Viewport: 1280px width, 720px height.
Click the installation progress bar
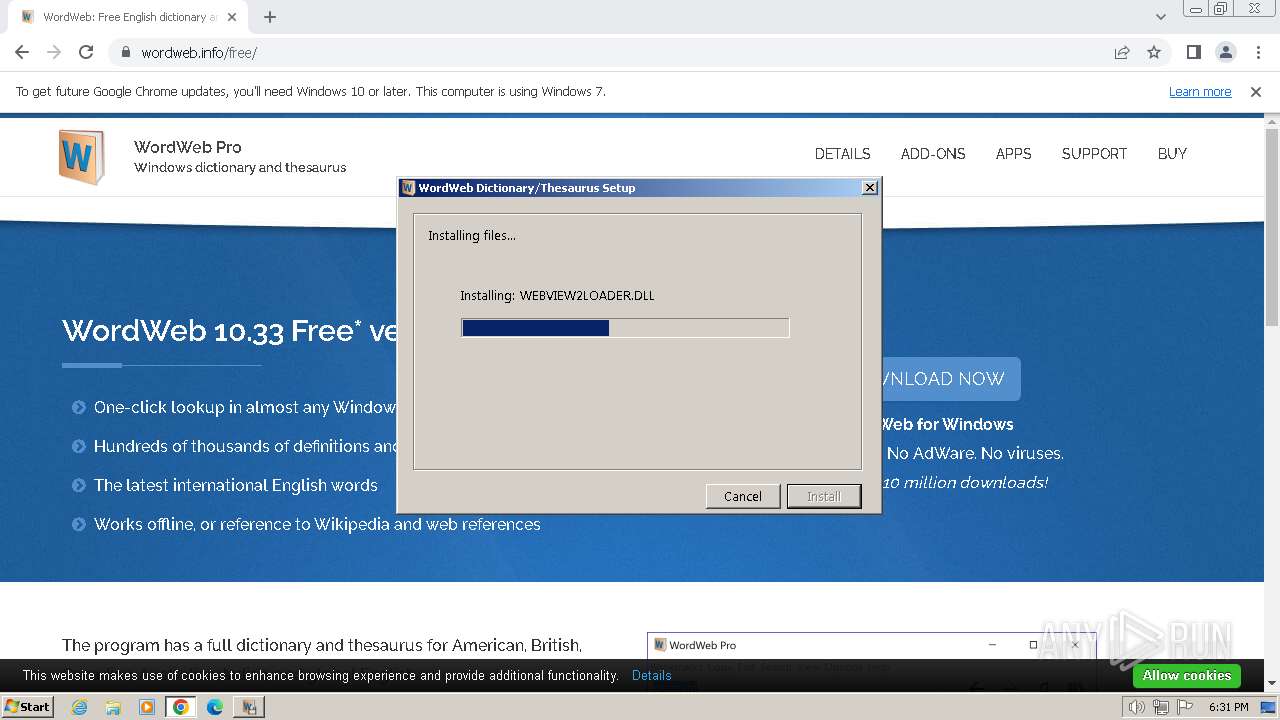point(625,328)
